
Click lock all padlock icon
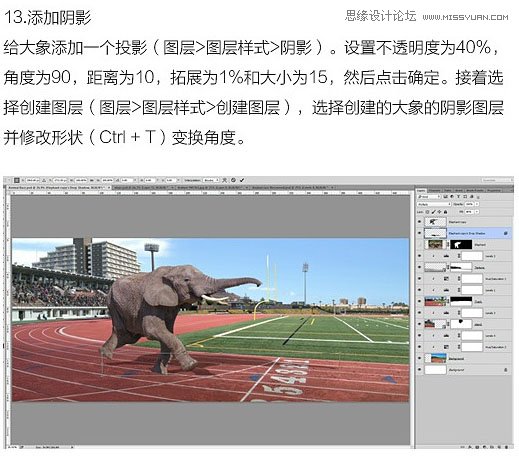tap(446, 212)
